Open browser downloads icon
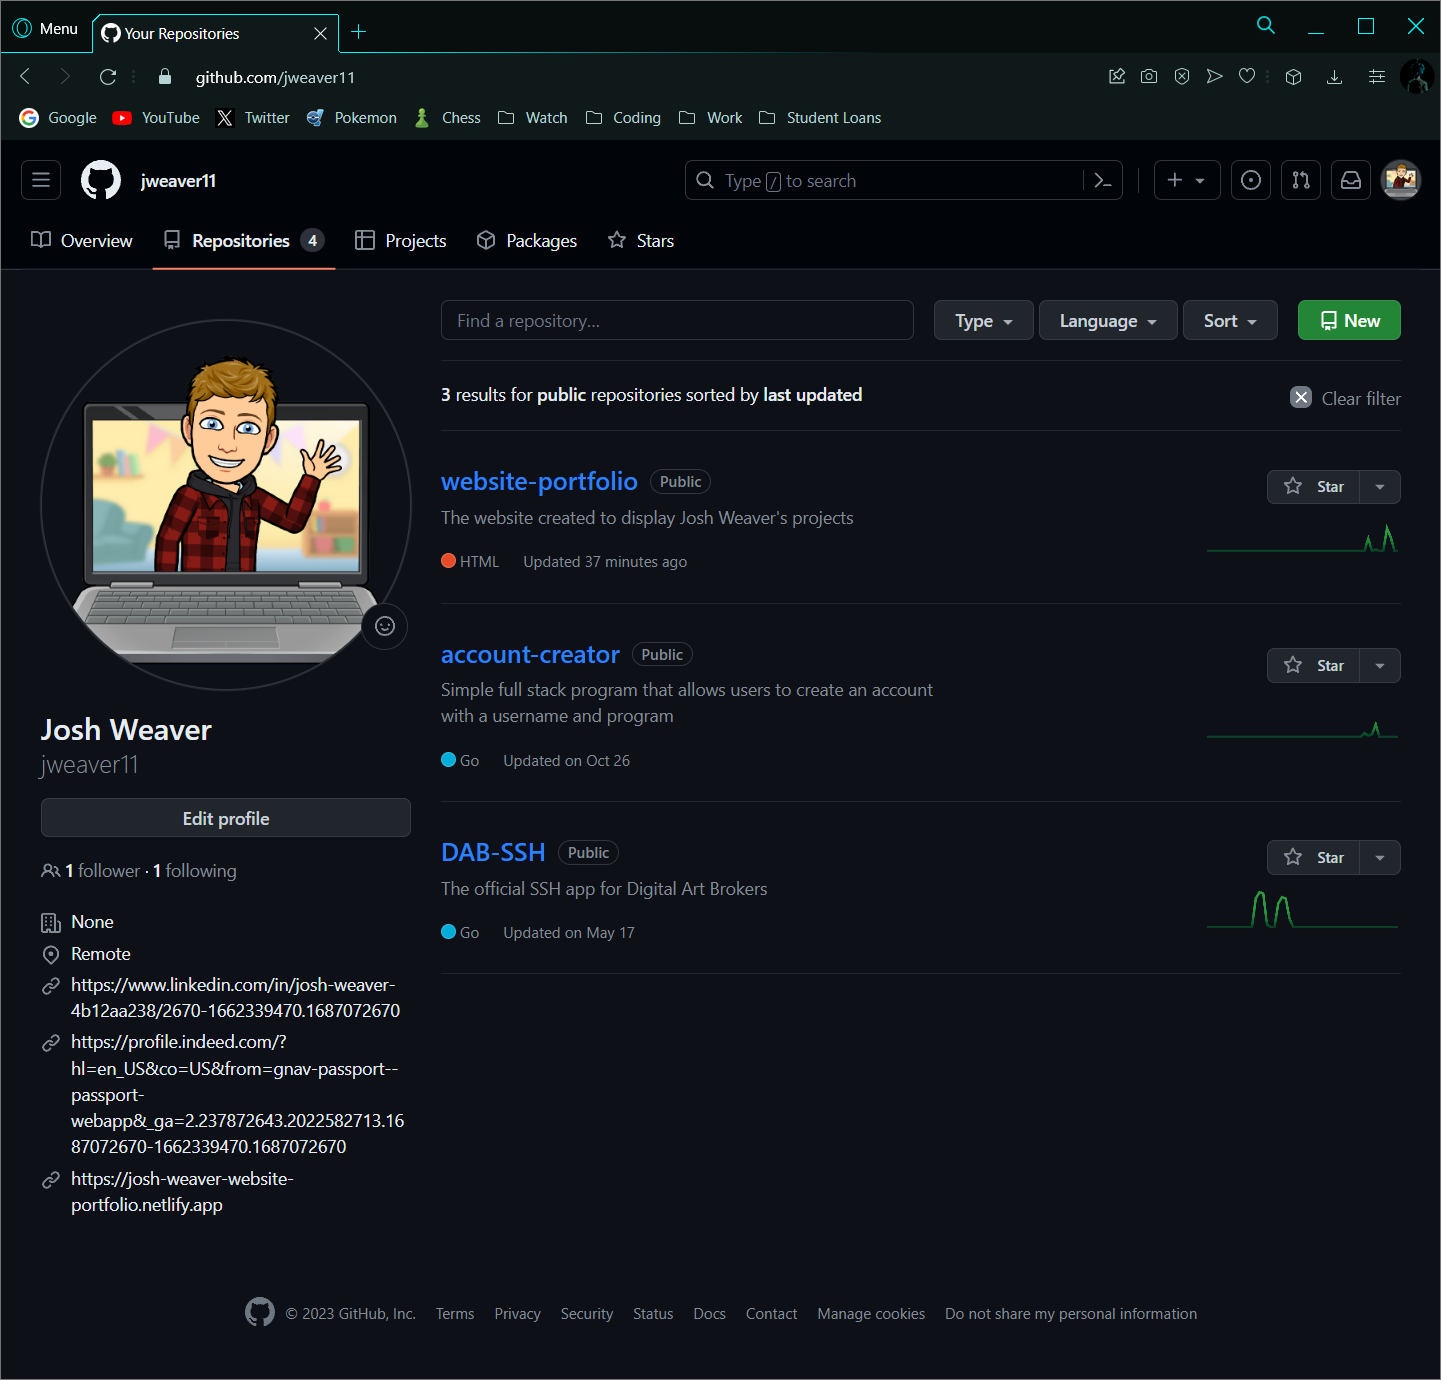Image resolution: width=1441 pixels, height=1380 pixels. click(x=1334, y=77)
